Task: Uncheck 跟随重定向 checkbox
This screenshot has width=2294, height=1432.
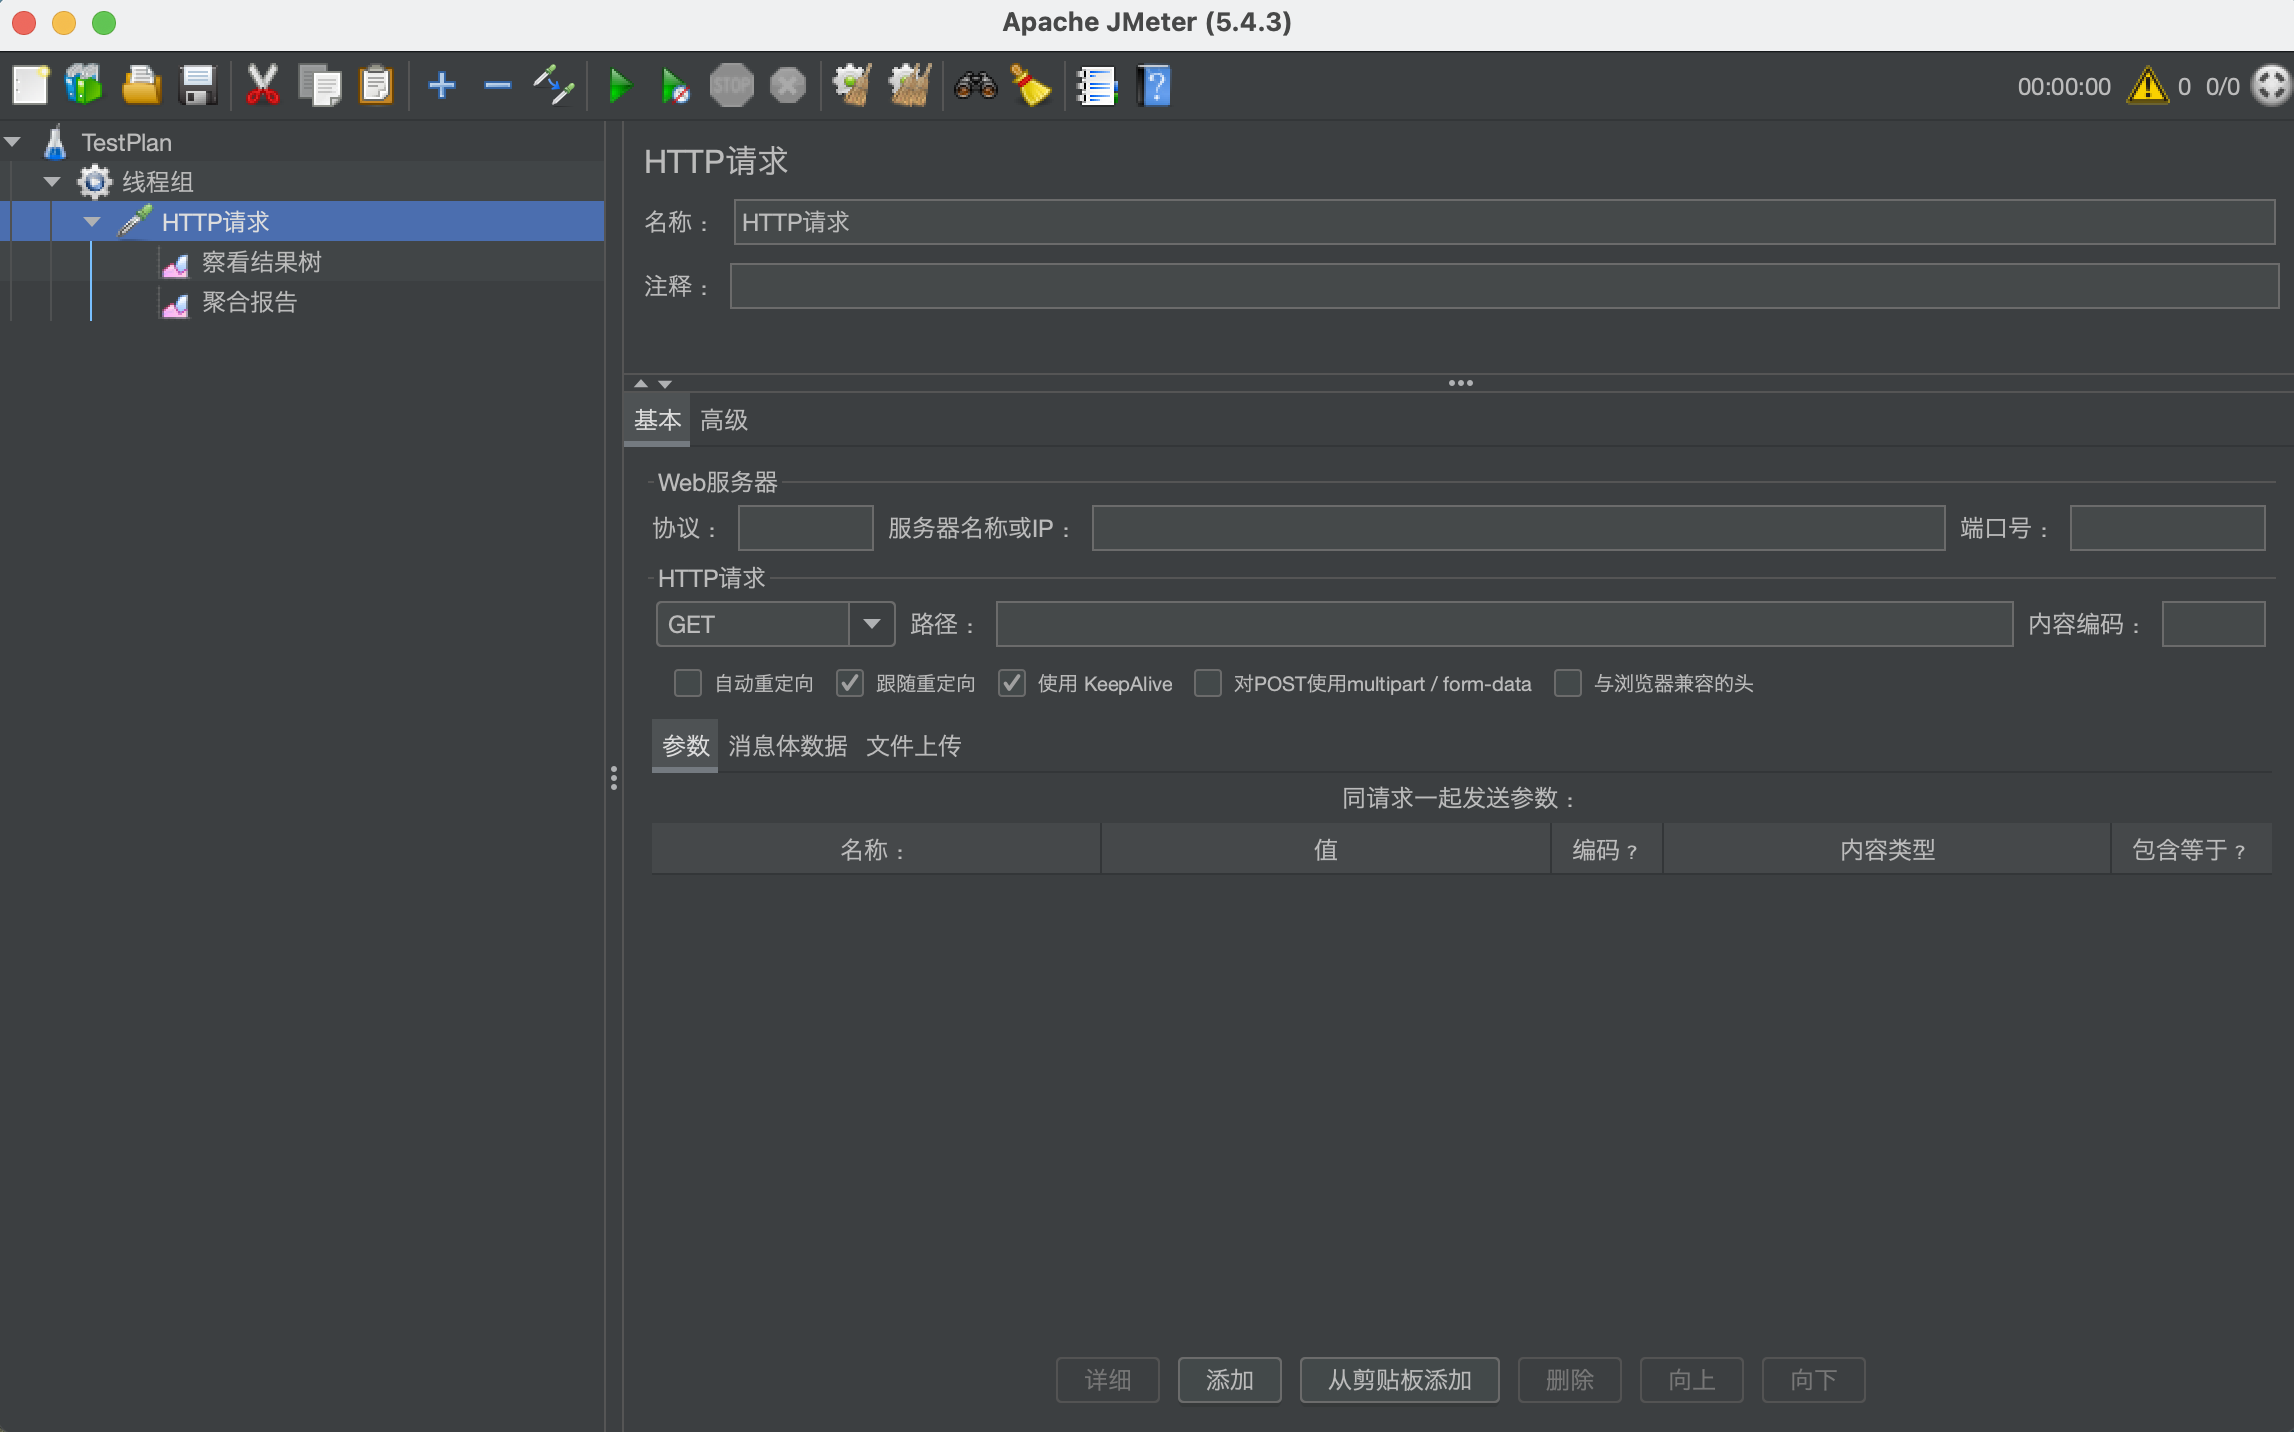Action: (x=849, y=683)
